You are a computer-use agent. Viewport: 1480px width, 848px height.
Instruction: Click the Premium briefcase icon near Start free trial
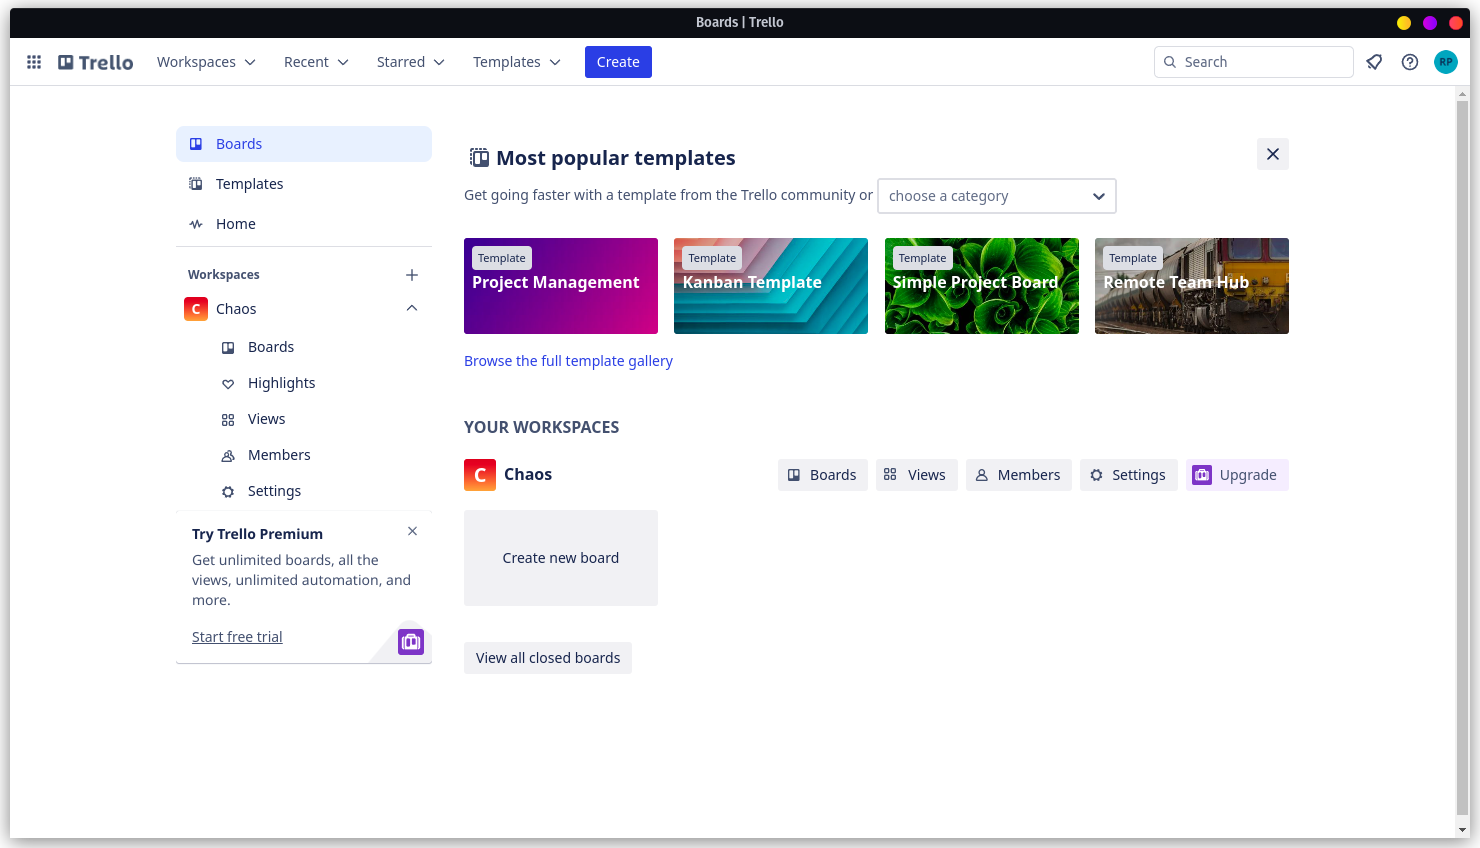(x=411, y=642)
